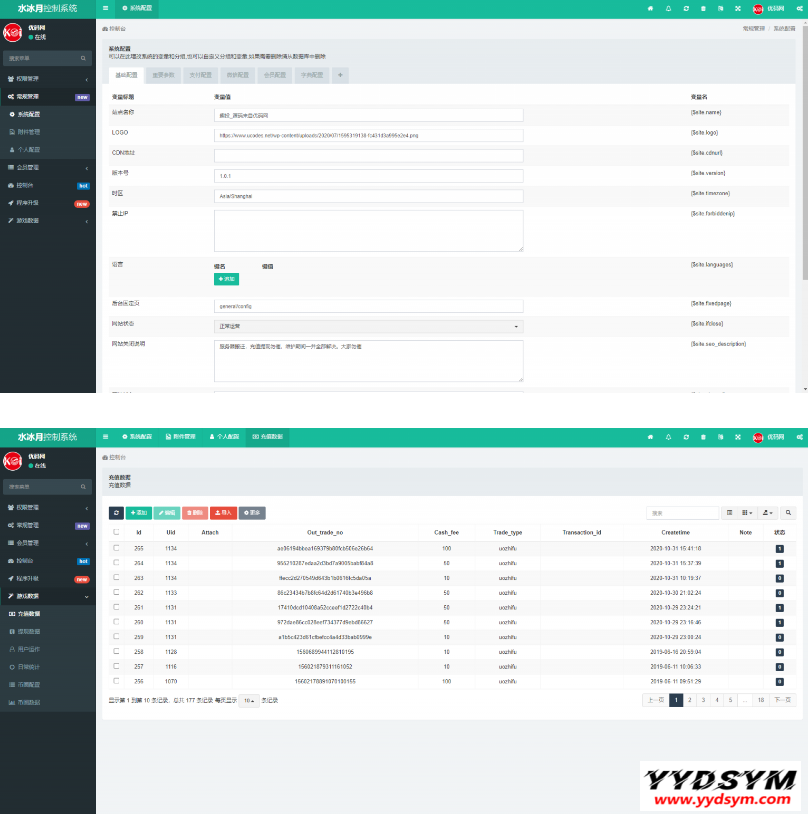Check the row checkbox for Id 250
The width and height of the screenshot is (808, 814).
coord(117,623)
